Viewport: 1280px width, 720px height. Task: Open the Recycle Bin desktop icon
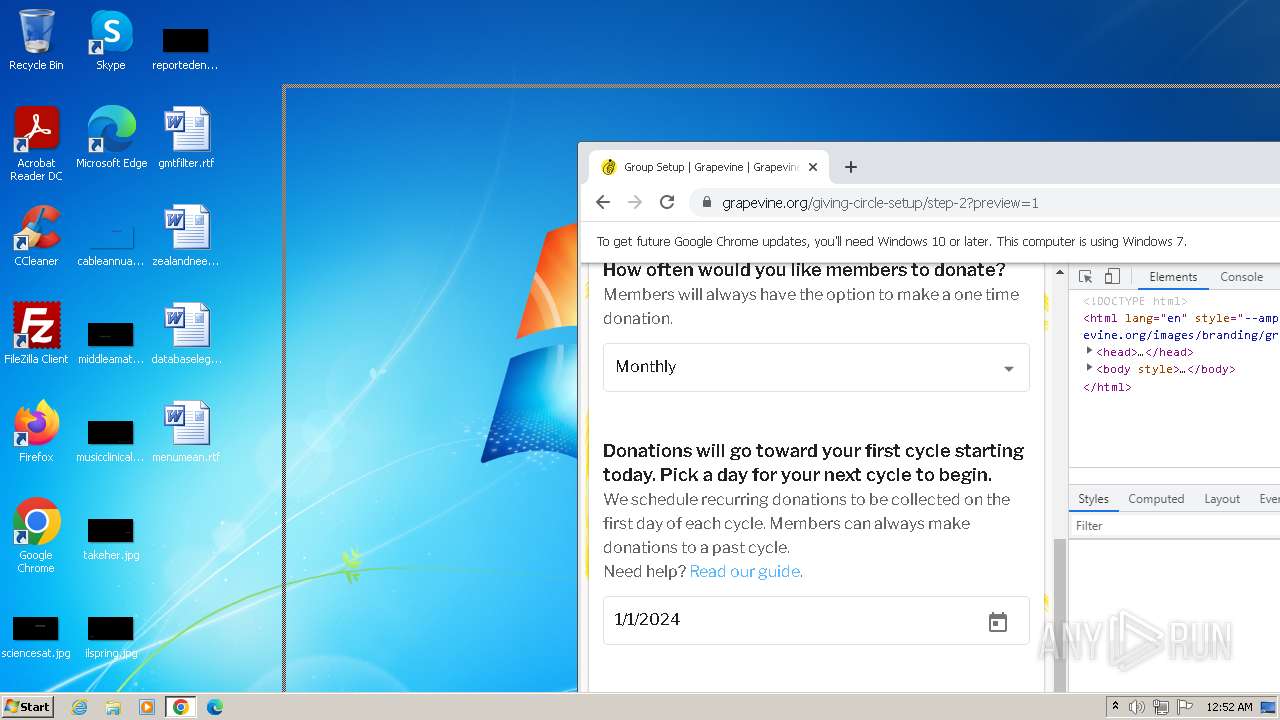tap(36, 40)
